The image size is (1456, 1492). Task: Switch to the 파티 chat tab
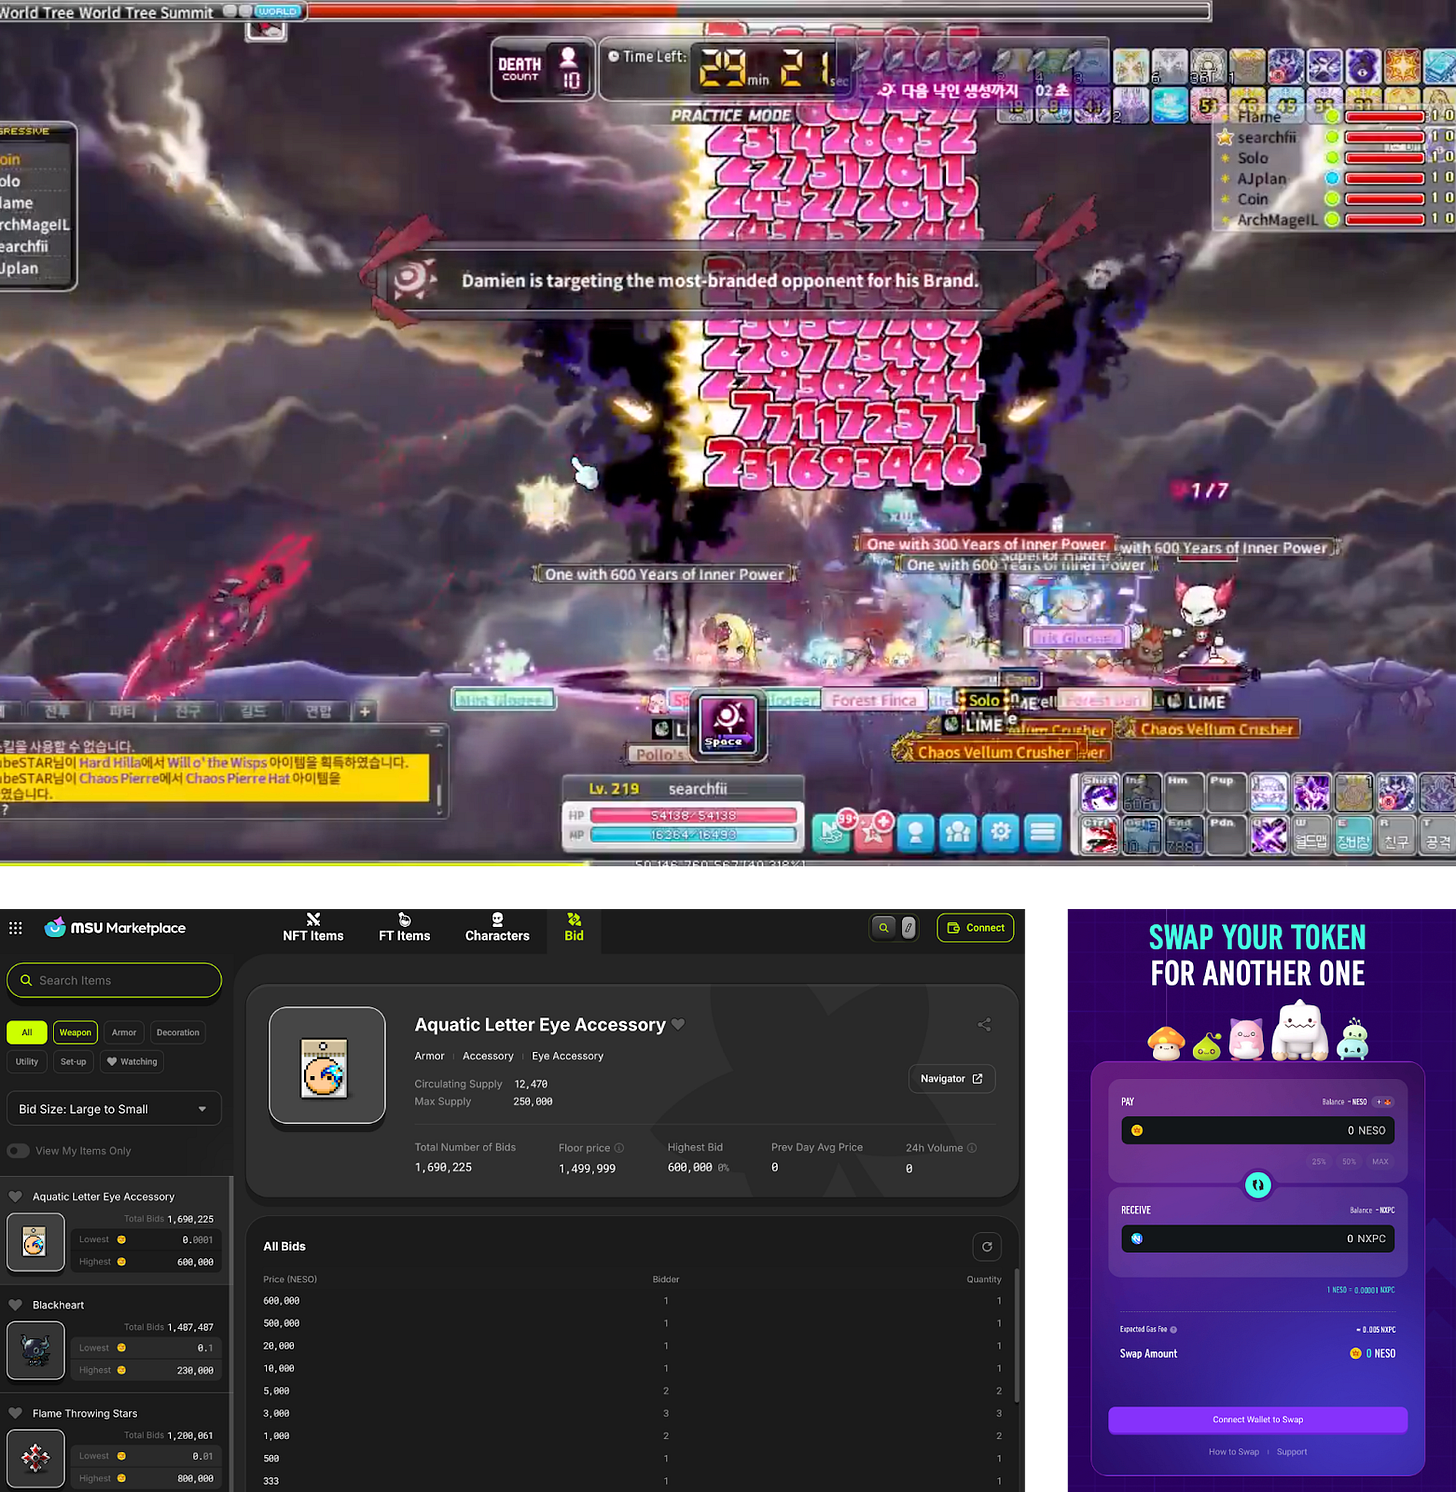click(x=123, y=711)
